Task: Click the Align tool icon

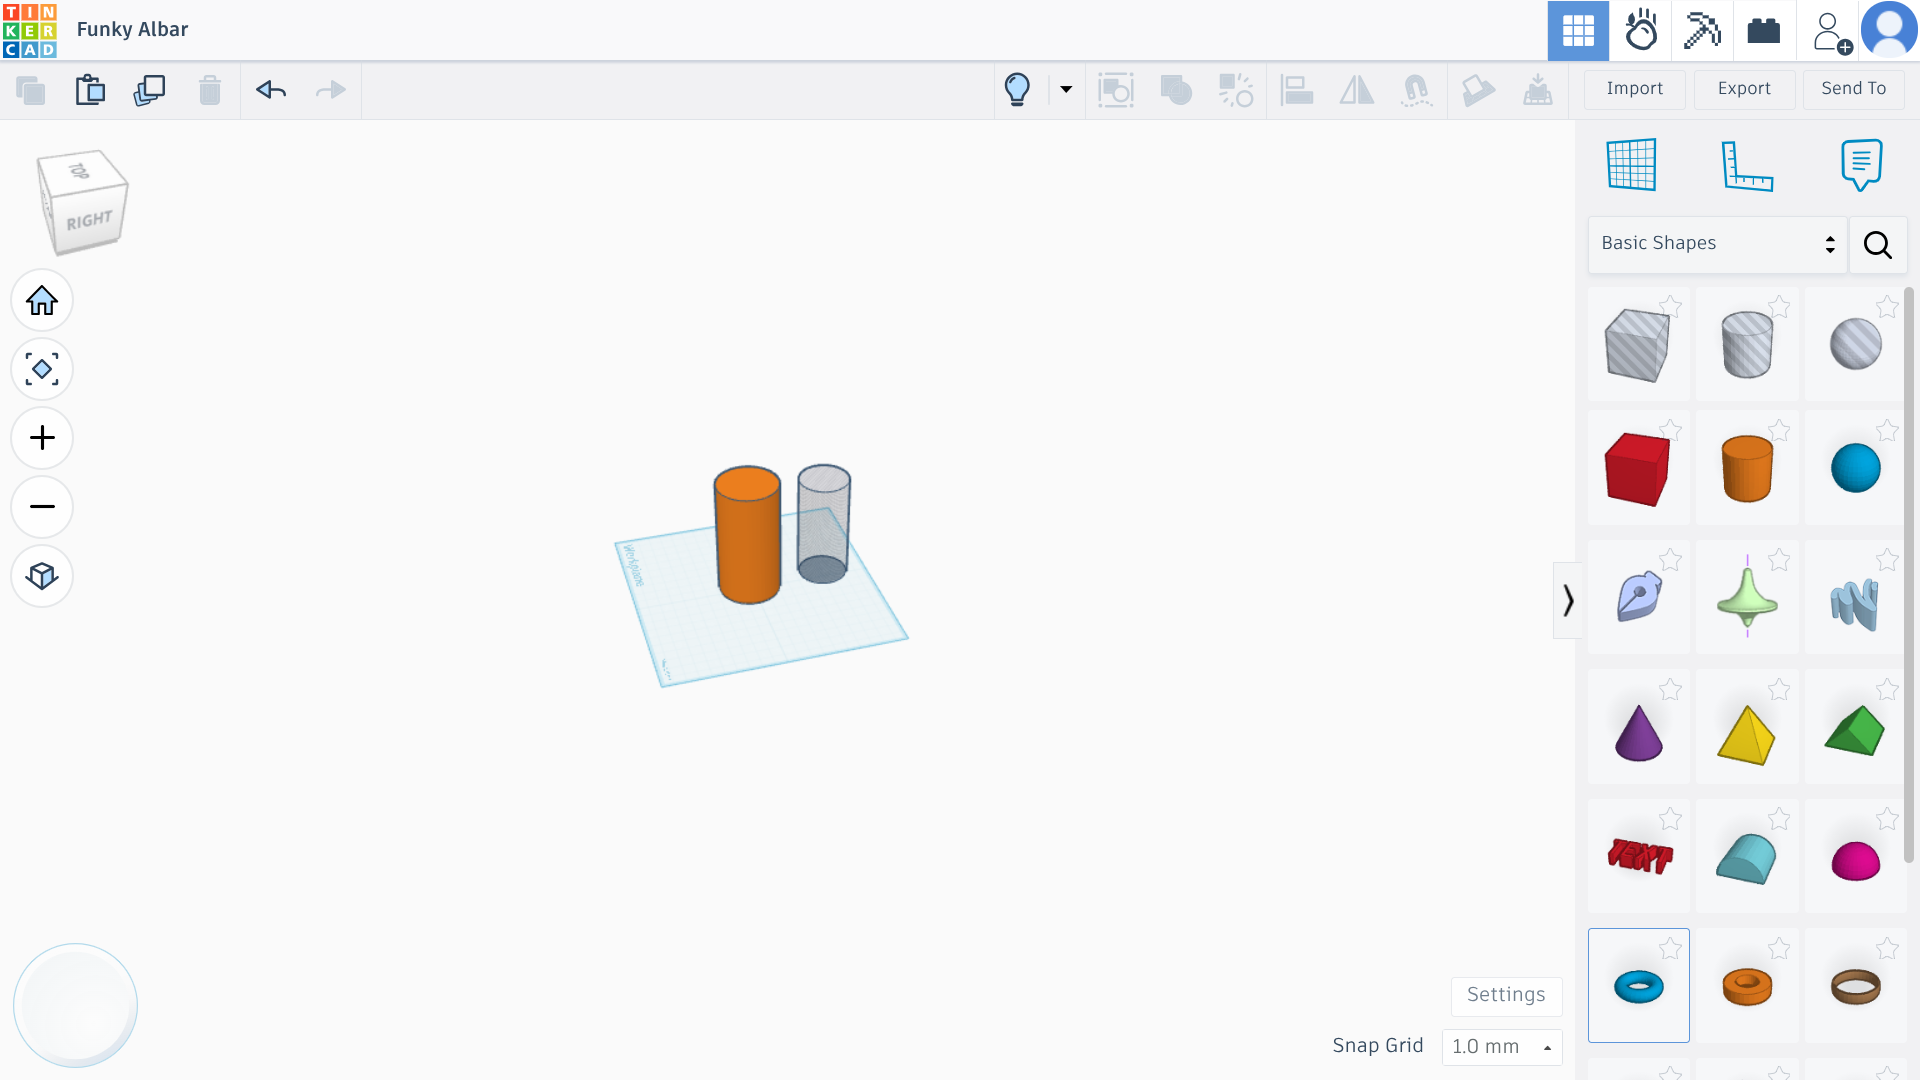Action: coord(1297,90)
